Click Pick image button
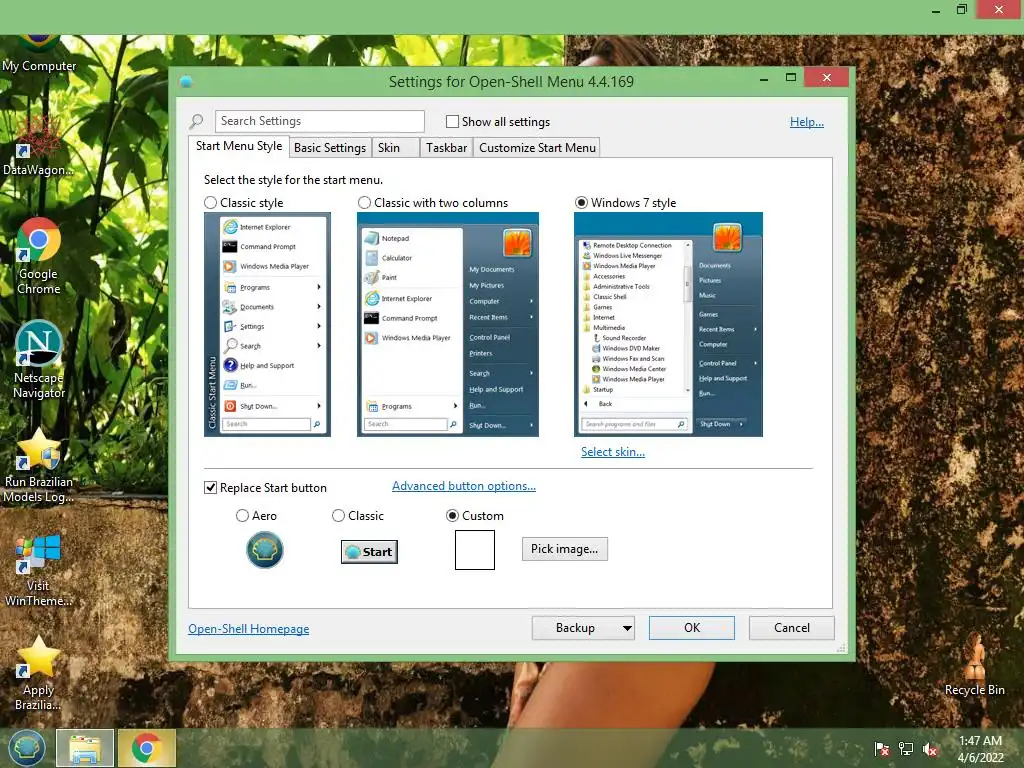Image resolution: width=1024 pixels, height=768 pixels. pos(564,549)
